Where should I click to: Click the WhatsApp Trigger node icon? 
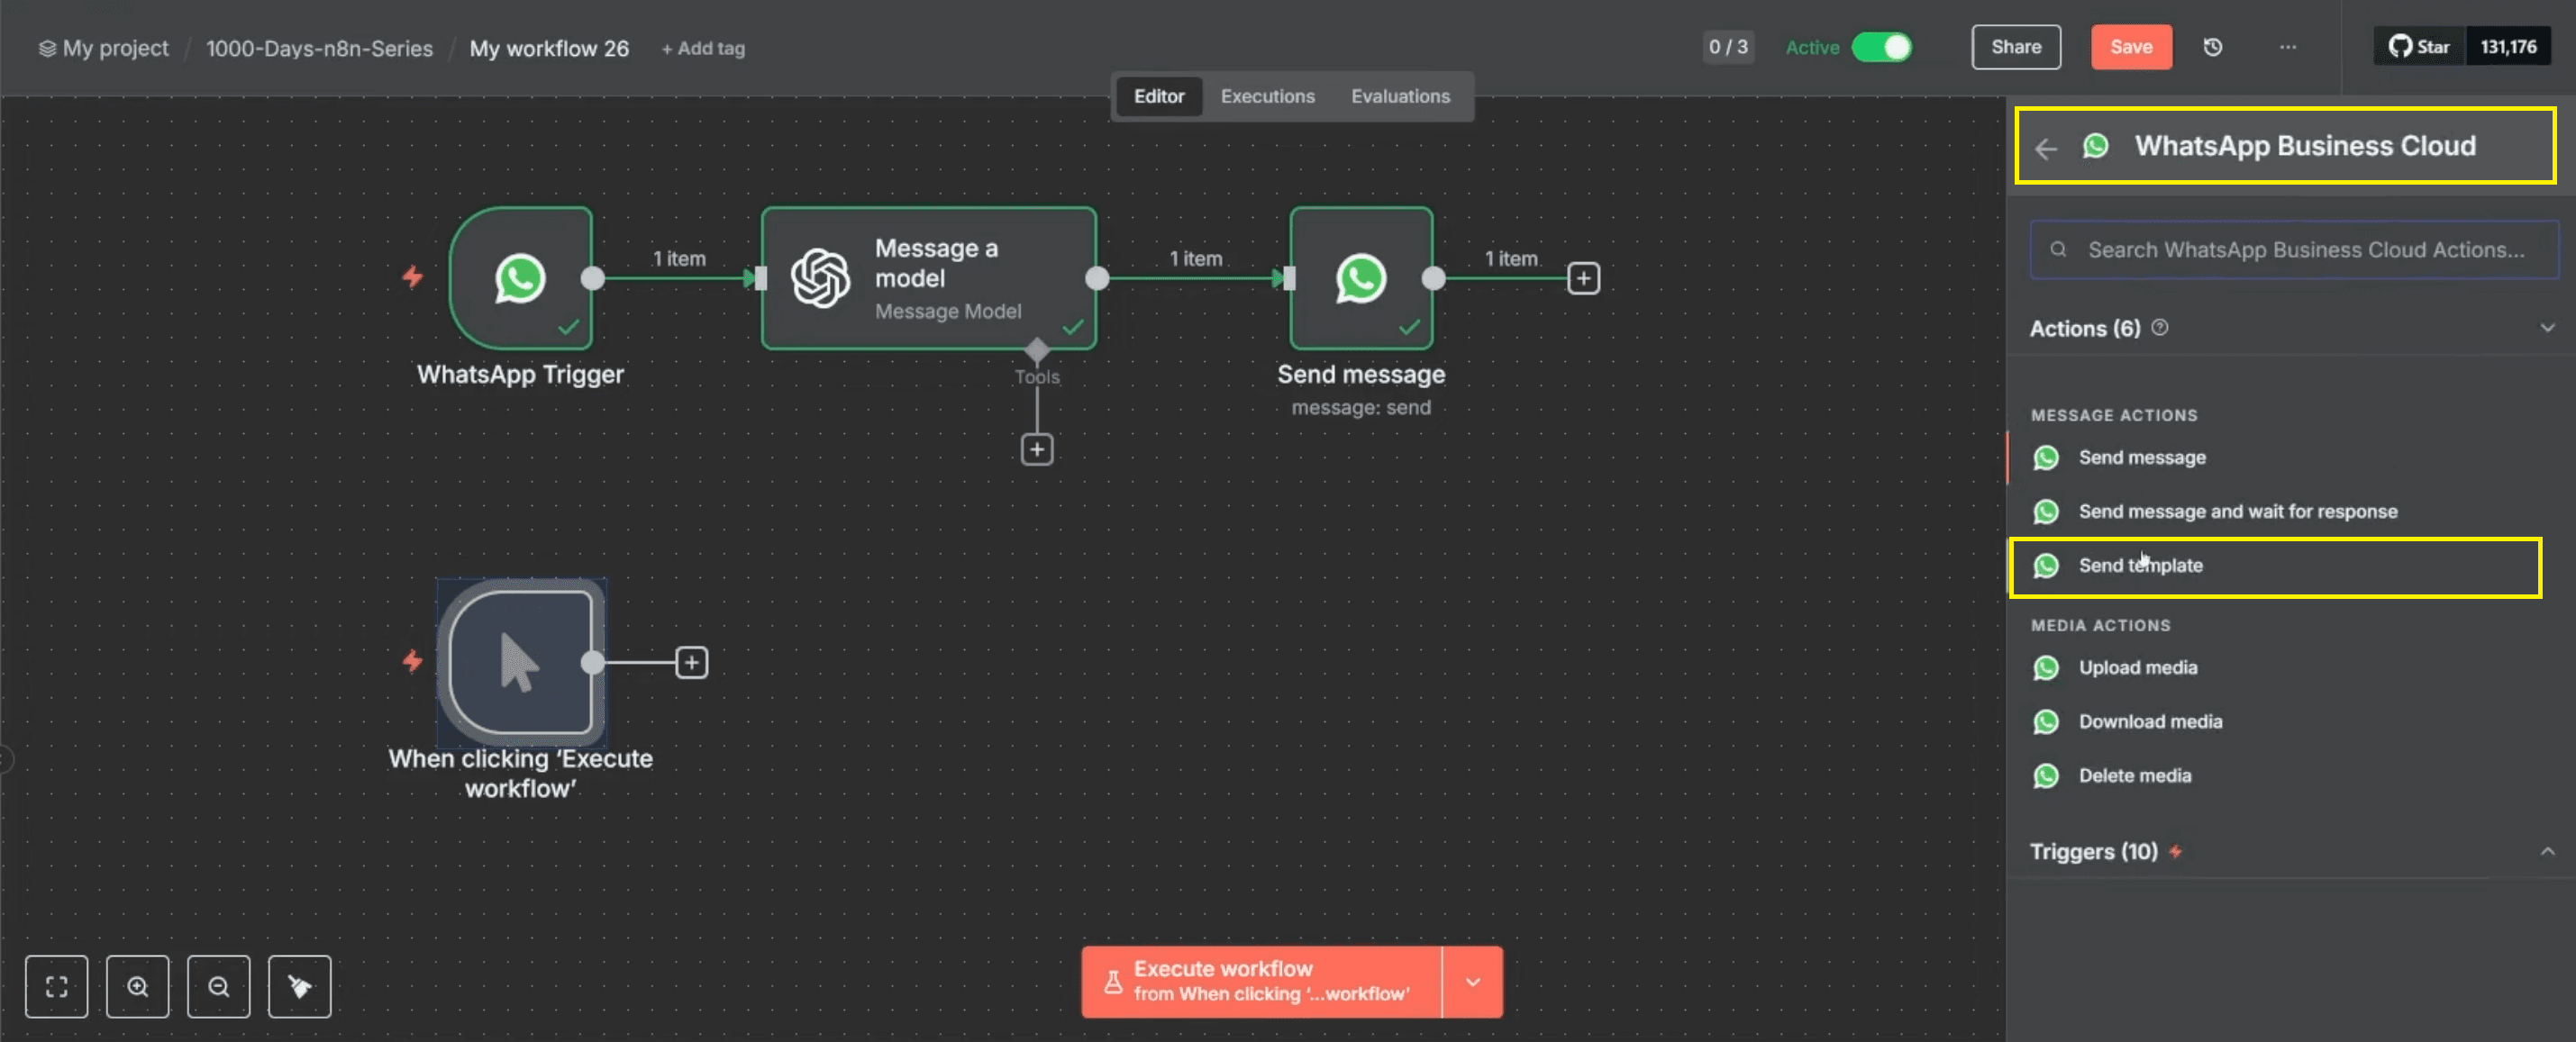[x=520, y=278]
